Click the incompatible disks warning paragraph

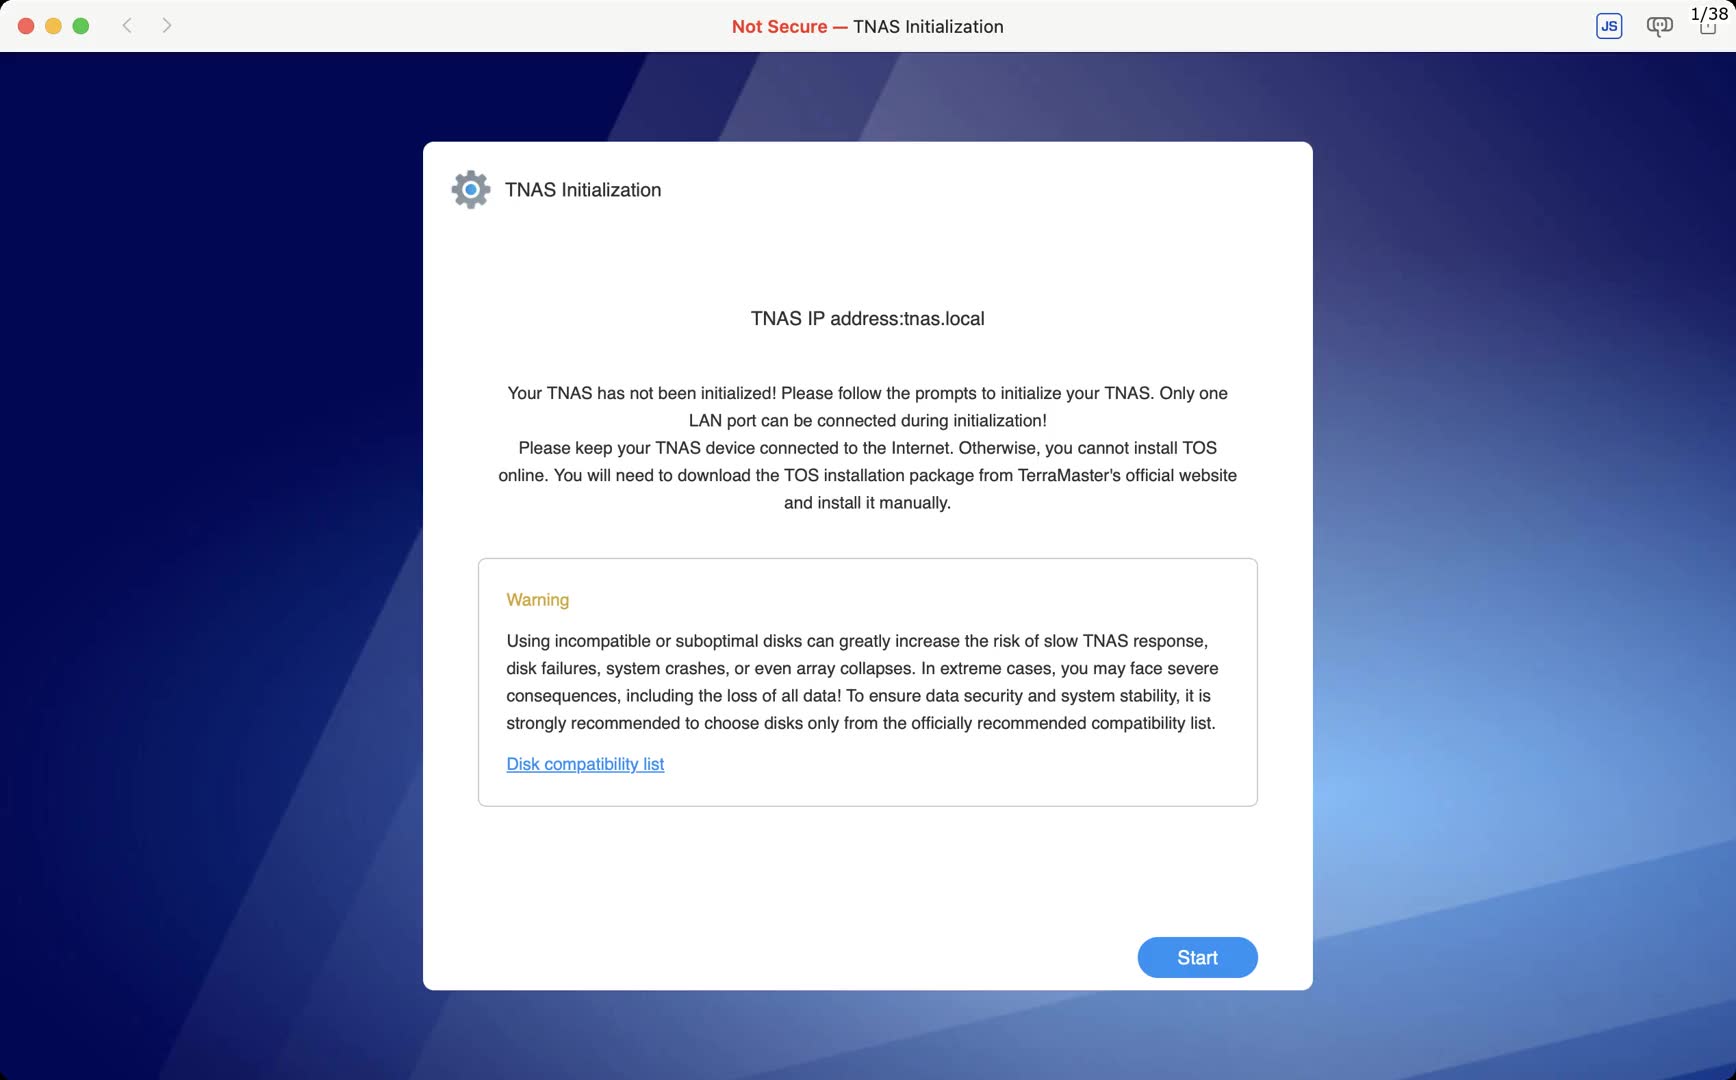click(x=862, y=682)
